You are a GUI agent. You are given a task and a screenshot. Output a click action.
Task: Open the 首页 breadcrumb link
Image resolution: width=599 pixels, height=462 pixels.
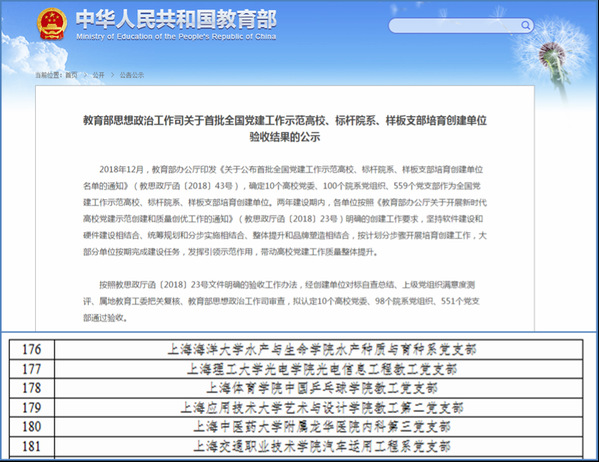[x=71, y=75]
